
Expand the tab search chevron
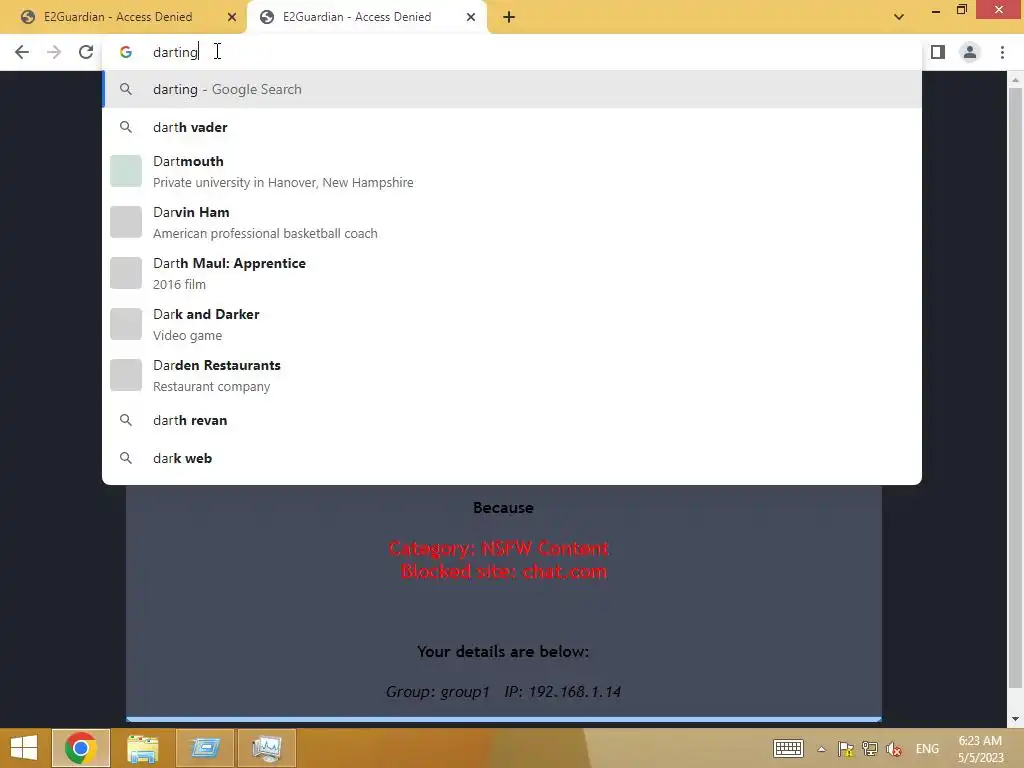point(899,17)
